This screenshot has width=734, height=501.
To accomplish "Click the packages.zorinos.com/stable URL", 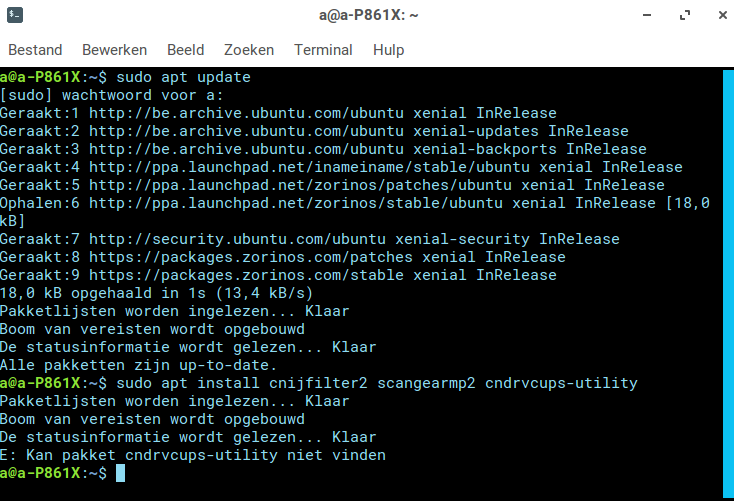I will [247, 275].
